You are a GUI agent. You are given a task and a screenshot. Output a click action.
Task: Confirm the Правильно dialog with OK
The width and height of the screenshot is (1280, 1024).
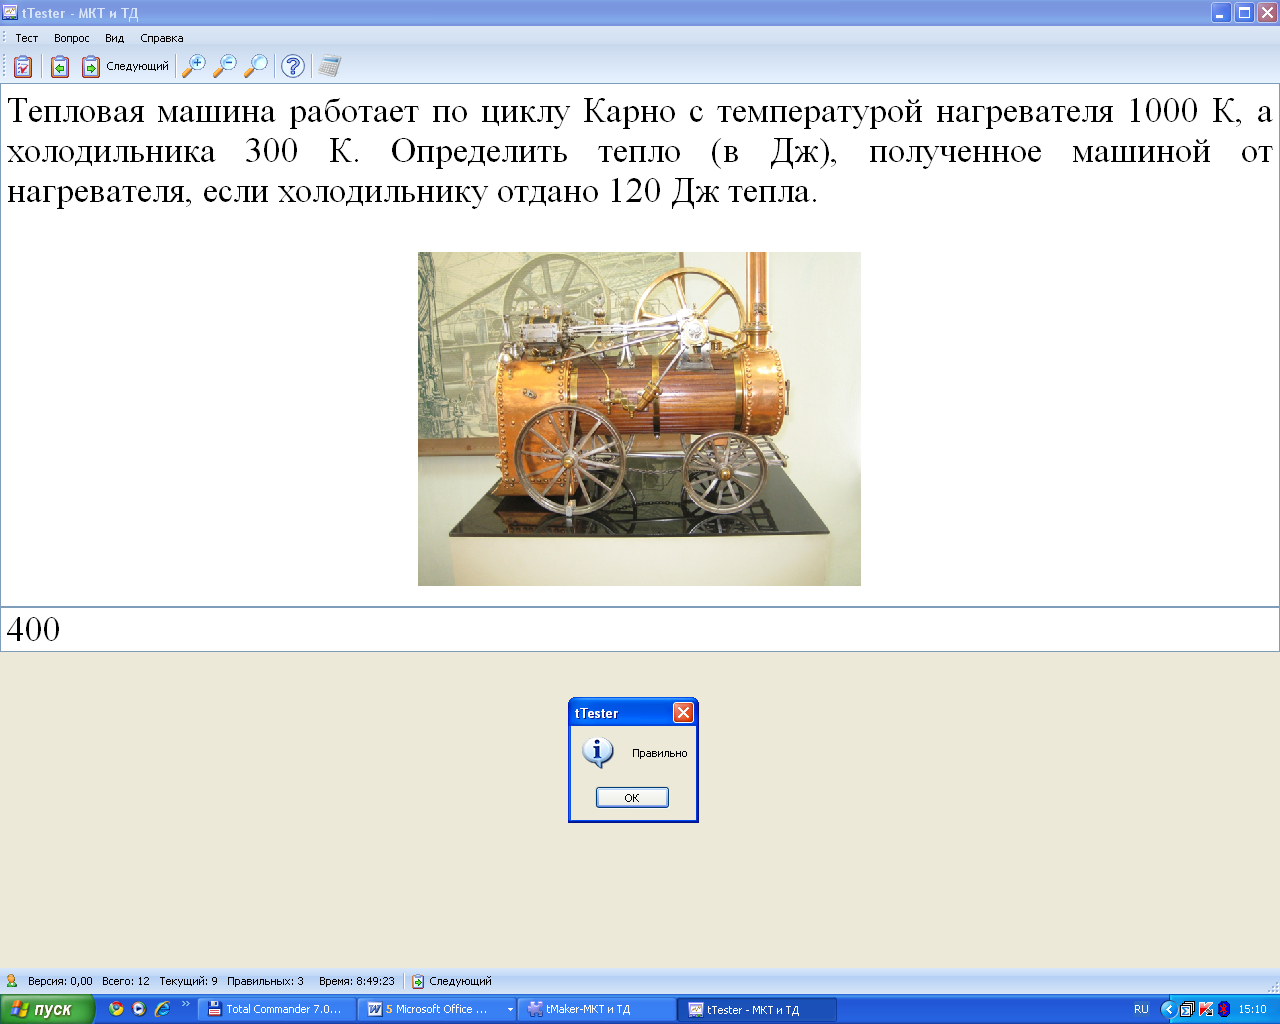click(632, 797)
